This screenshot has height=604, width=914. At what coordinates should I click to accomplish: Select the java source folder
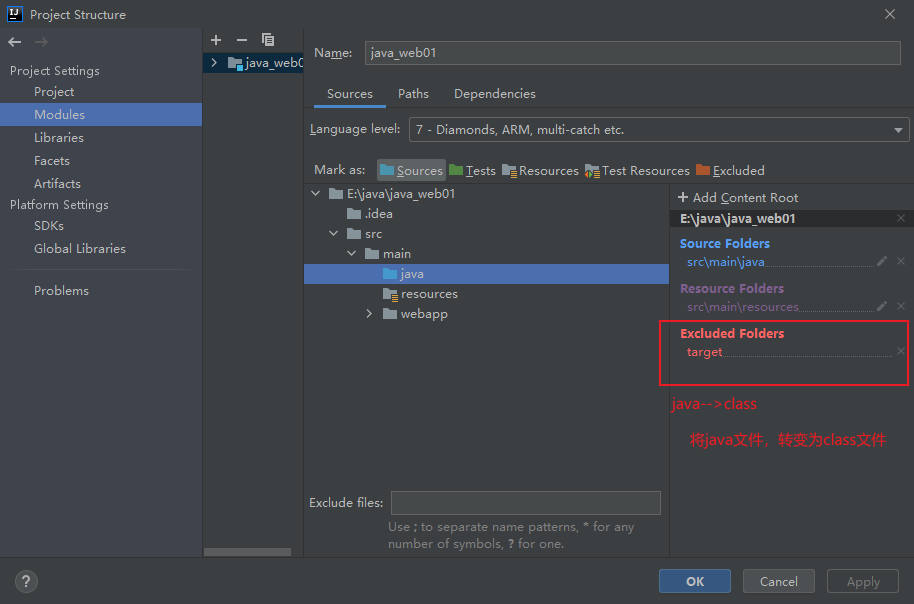[486, 273]
